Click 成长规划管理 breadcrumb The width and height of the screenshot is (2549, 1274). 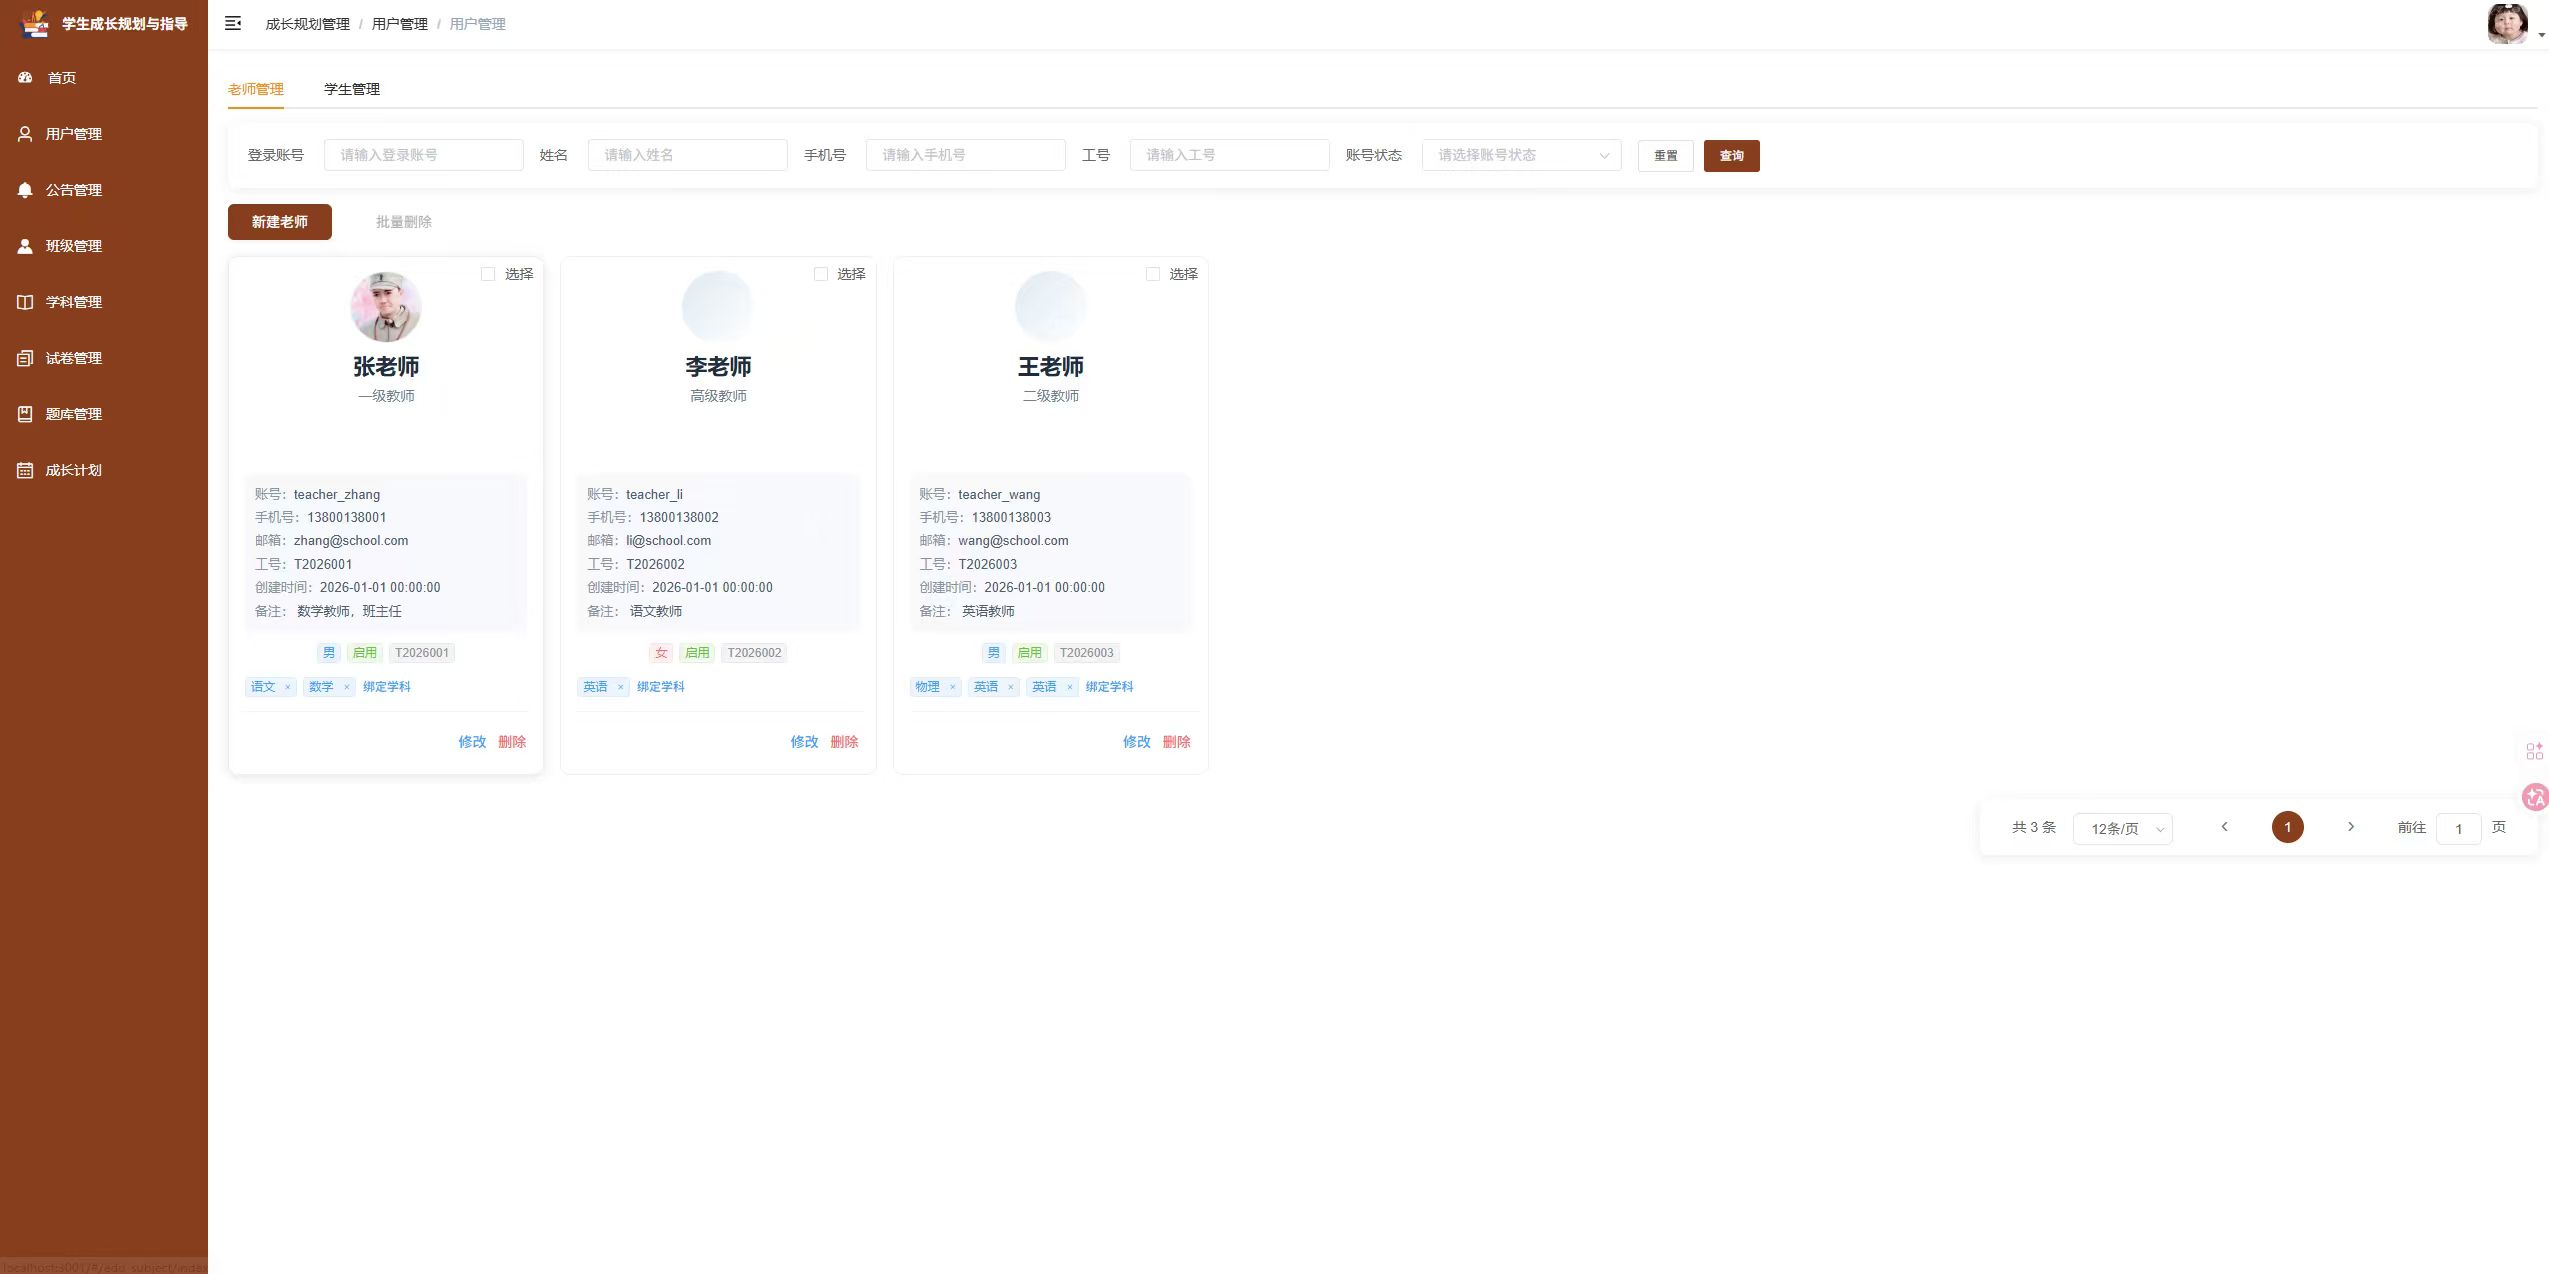click(x=308, y=24)
